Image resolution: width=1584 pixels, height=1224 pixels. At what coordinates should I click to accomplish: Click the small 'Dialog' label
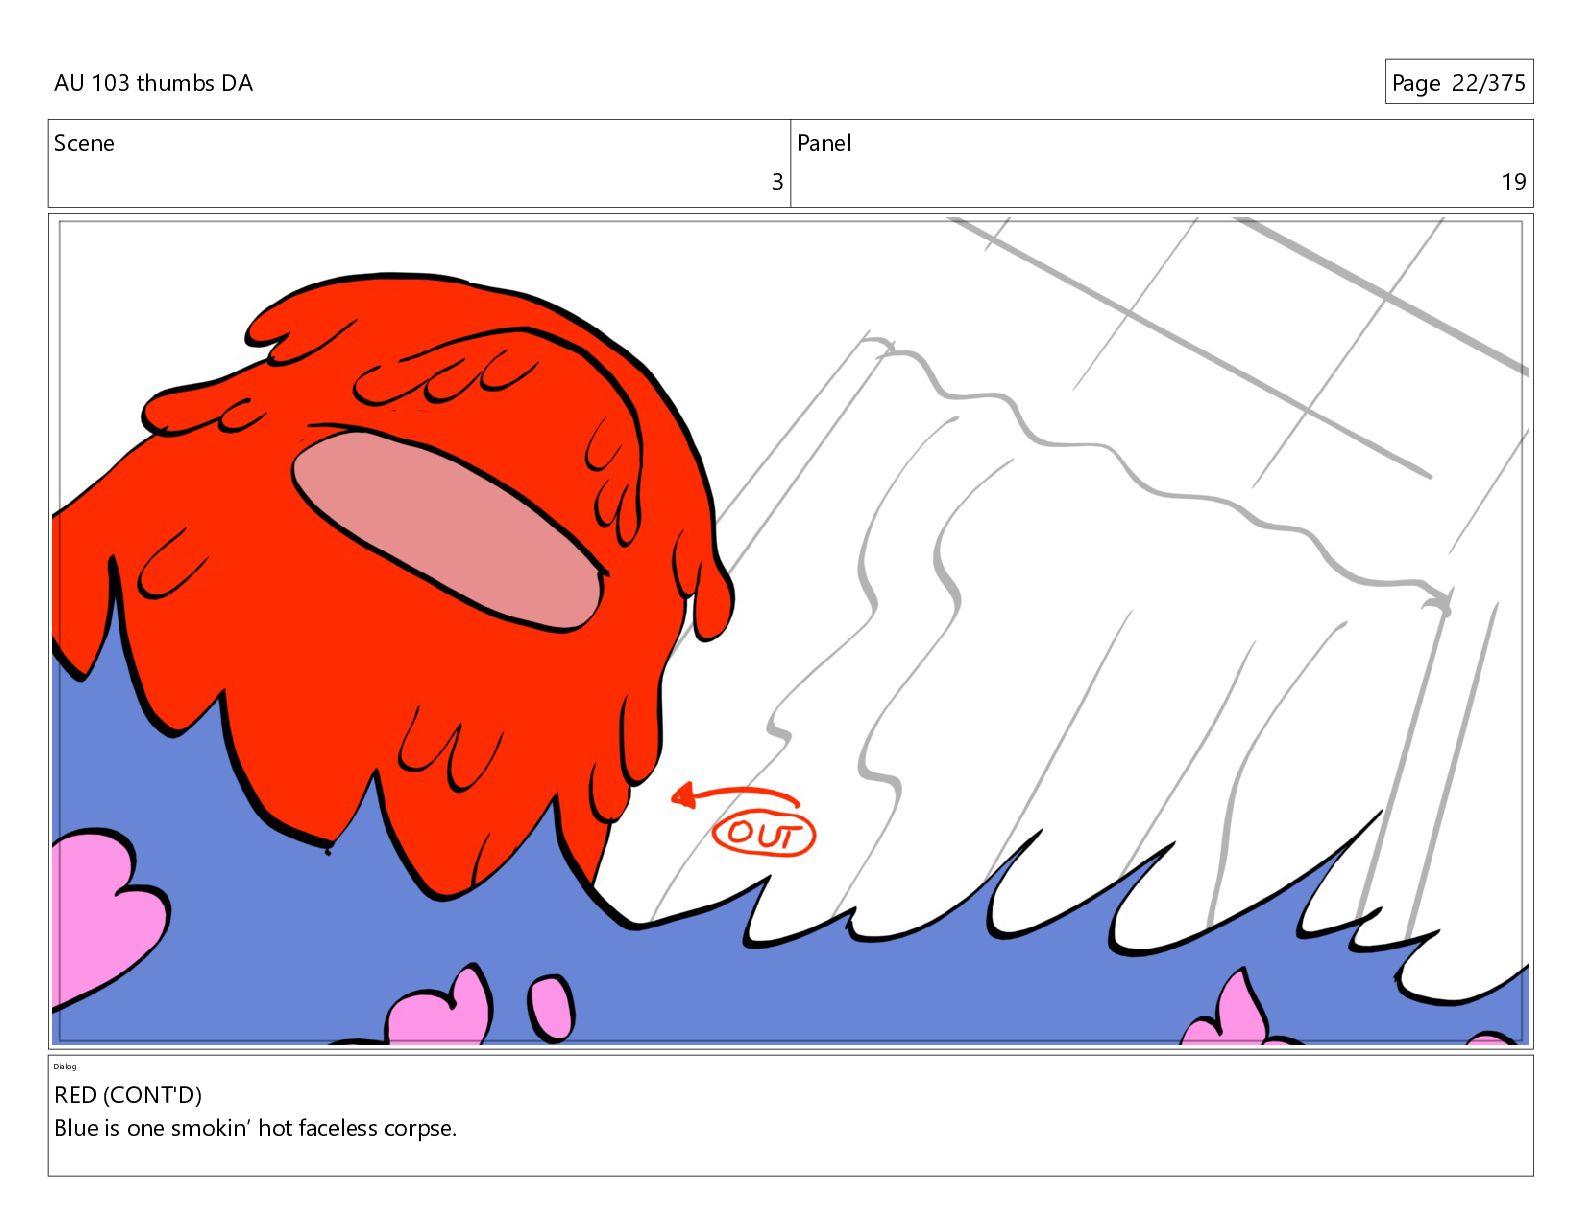65,1066
